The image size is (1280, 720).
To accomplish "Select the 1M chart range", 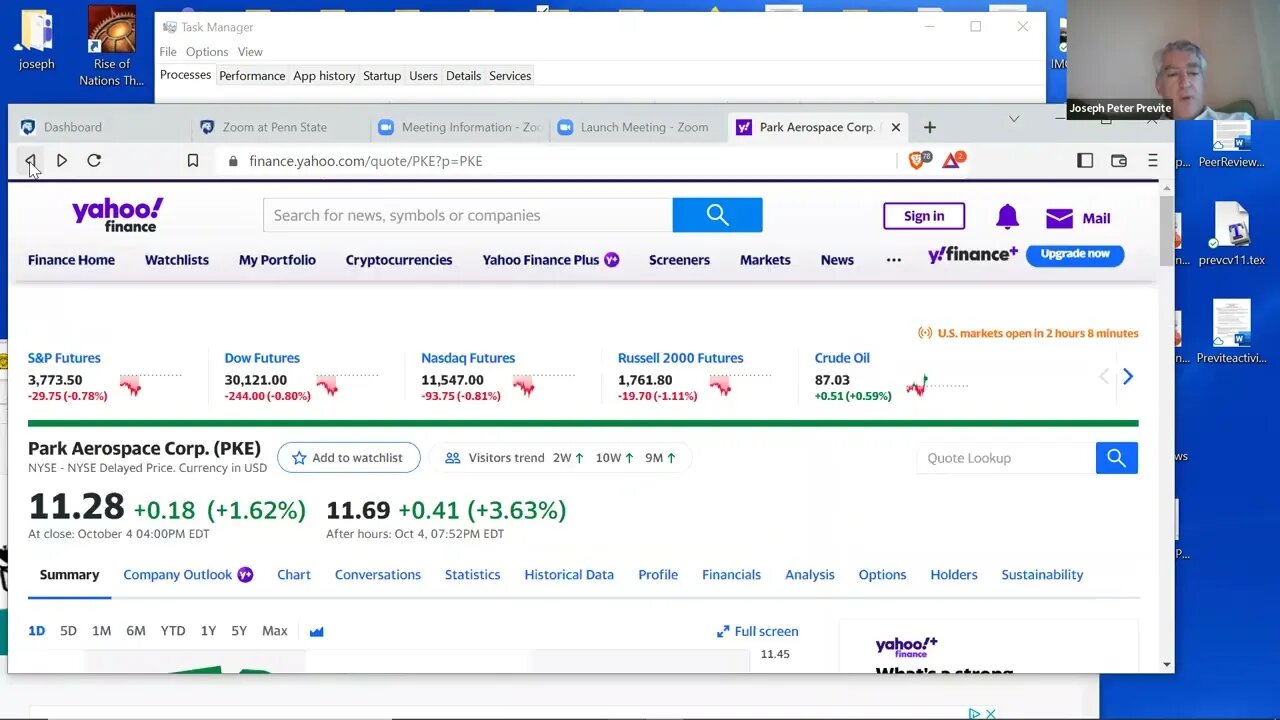I will click(101, 631).
